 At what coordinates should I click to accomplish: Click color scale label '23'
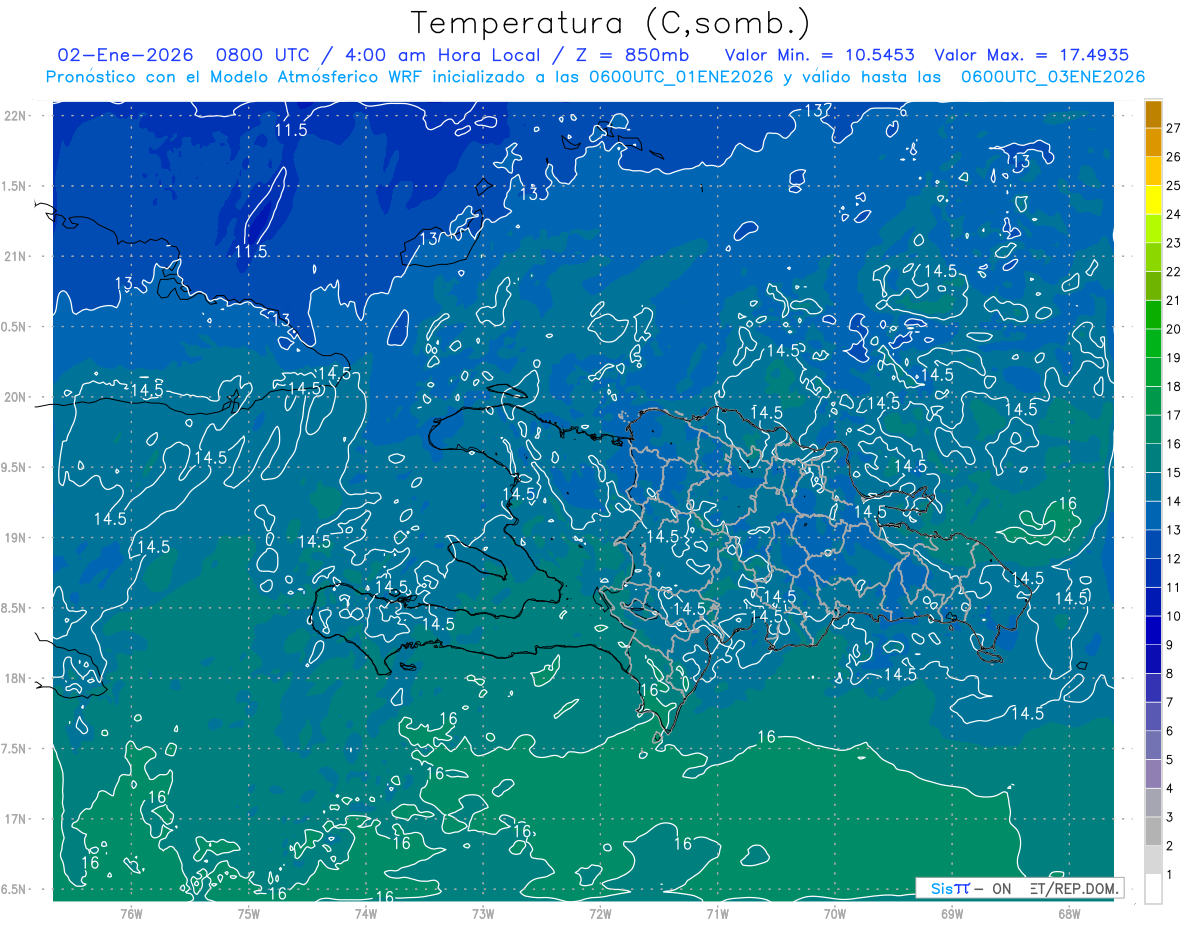click(1174, 243)
